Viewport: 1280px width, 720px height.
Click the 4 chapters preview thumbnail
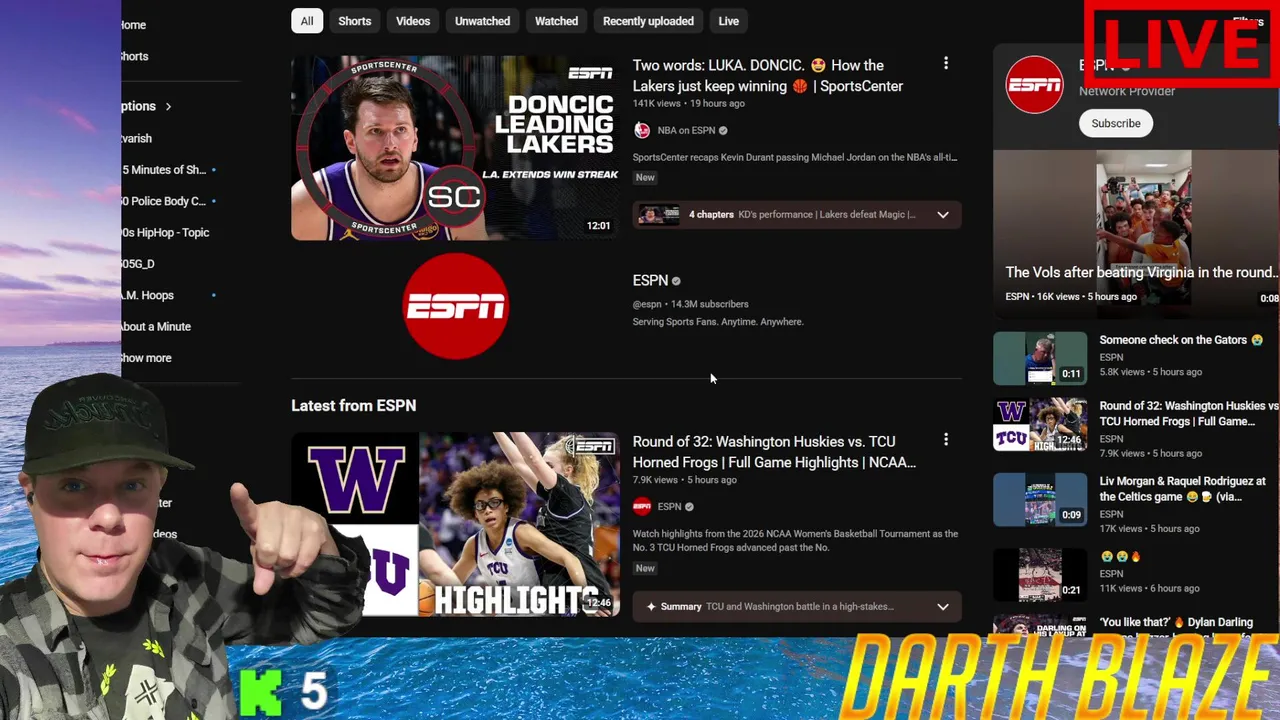(x=658, y=215)
